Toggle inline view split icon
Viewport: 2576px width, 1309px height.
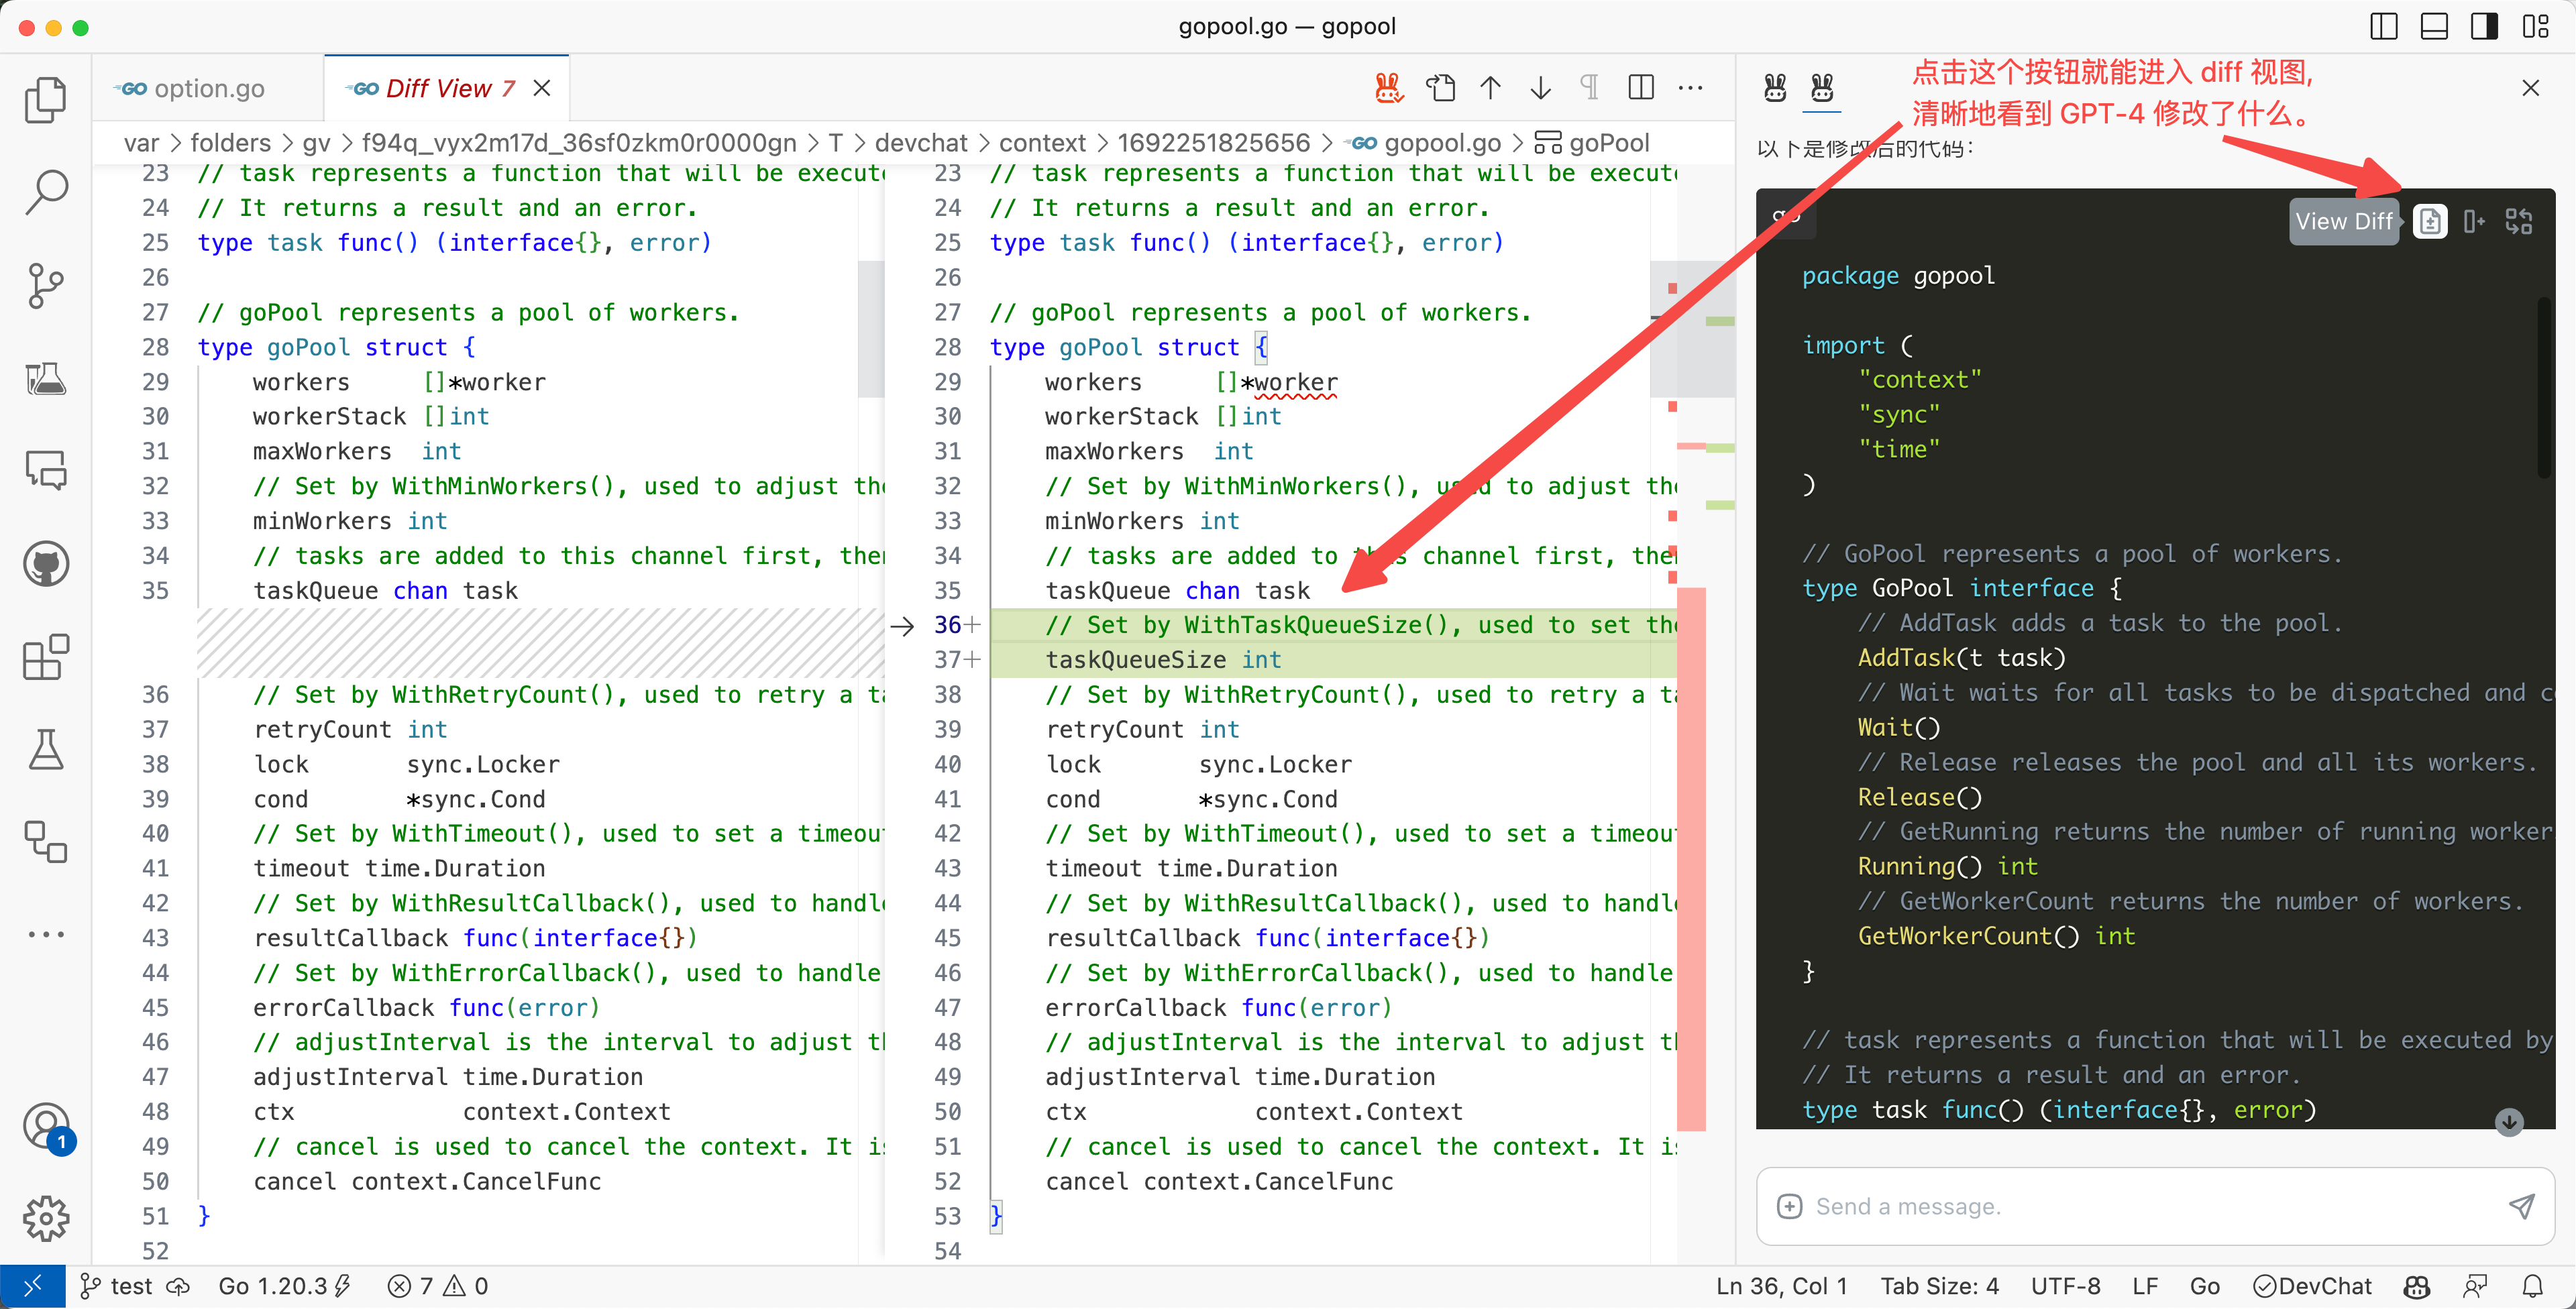coord(1640,88)
